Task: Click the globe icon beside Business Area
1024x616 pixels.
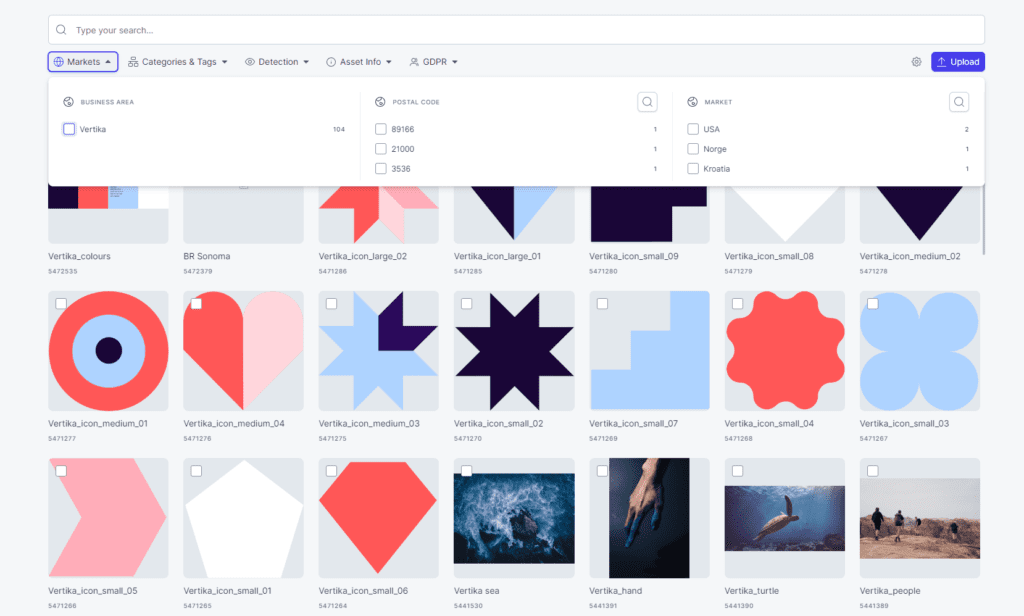Action: pos(69,102)
